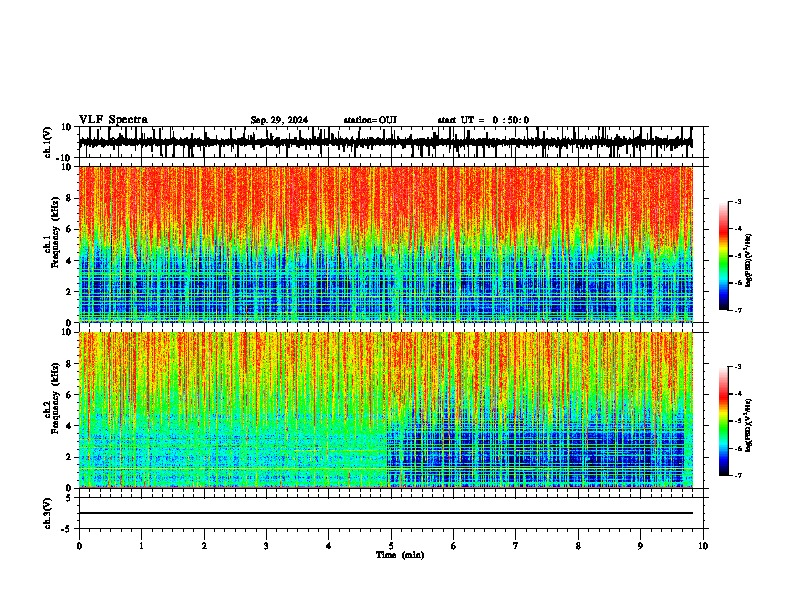792x612 pixels.
Task: Click the 'Time (min)' axis label
Action: tap(400, 555)
